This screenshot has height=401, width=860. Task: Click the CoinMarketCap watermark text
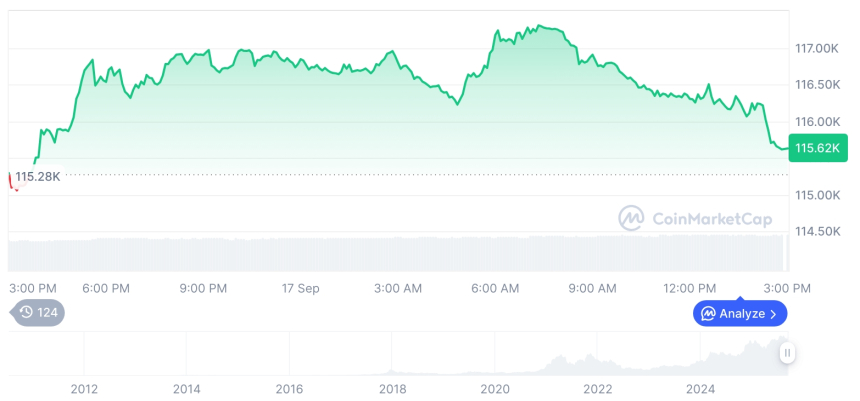[x=712, y=219]
